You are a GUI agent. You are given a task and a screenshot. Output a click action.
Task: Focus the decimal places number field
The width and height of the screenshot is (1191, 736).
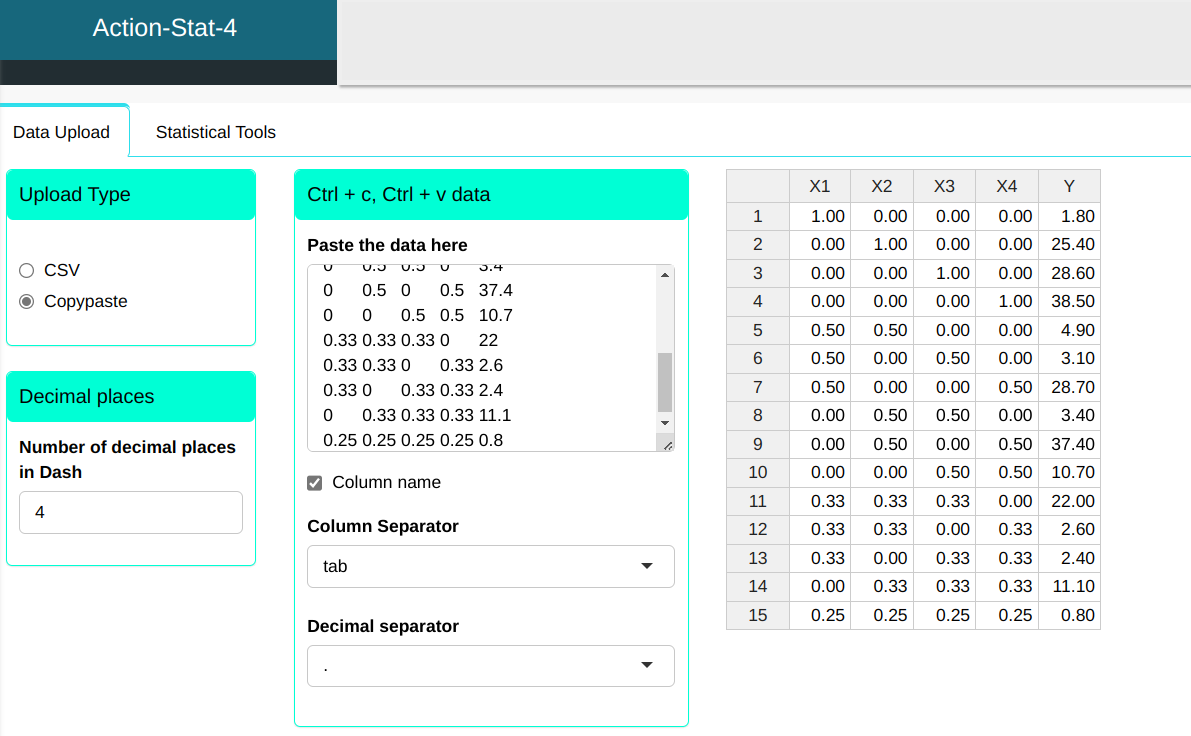click(x=130, y=512)
